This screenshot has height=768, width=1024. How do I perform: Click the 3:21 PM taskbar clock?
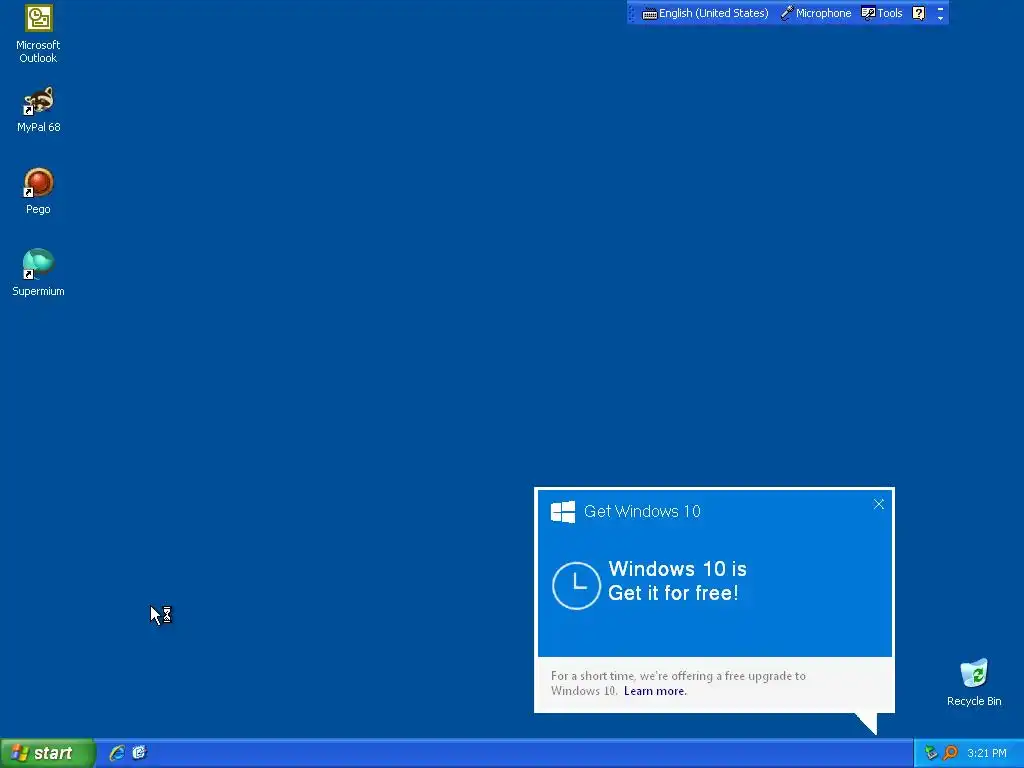(x=987, y=753)
